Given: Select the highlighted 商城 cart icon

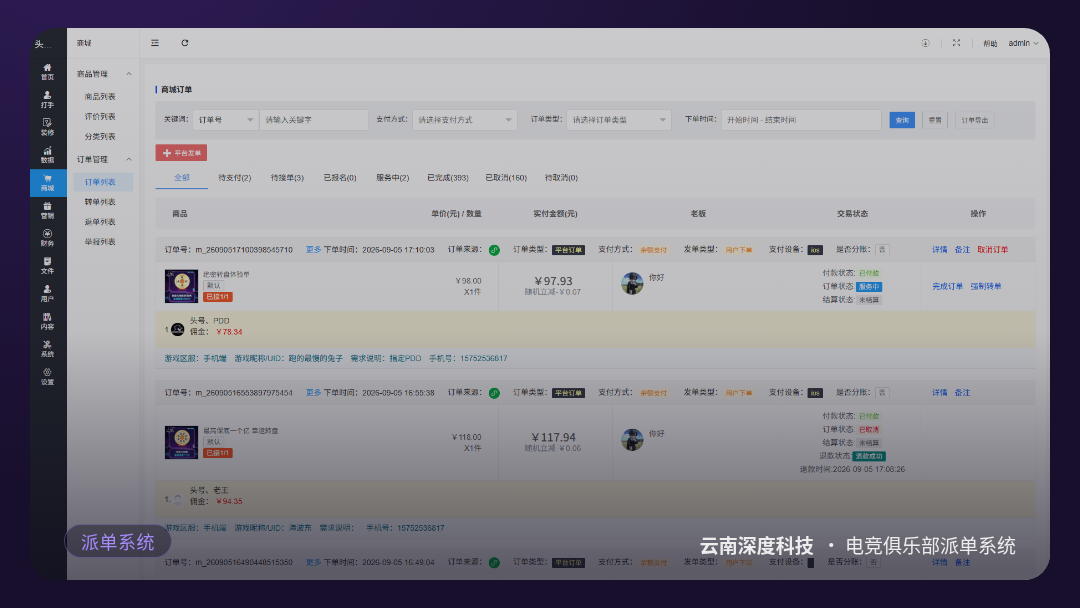Looking at the screenshot, I should coord(48,183).
